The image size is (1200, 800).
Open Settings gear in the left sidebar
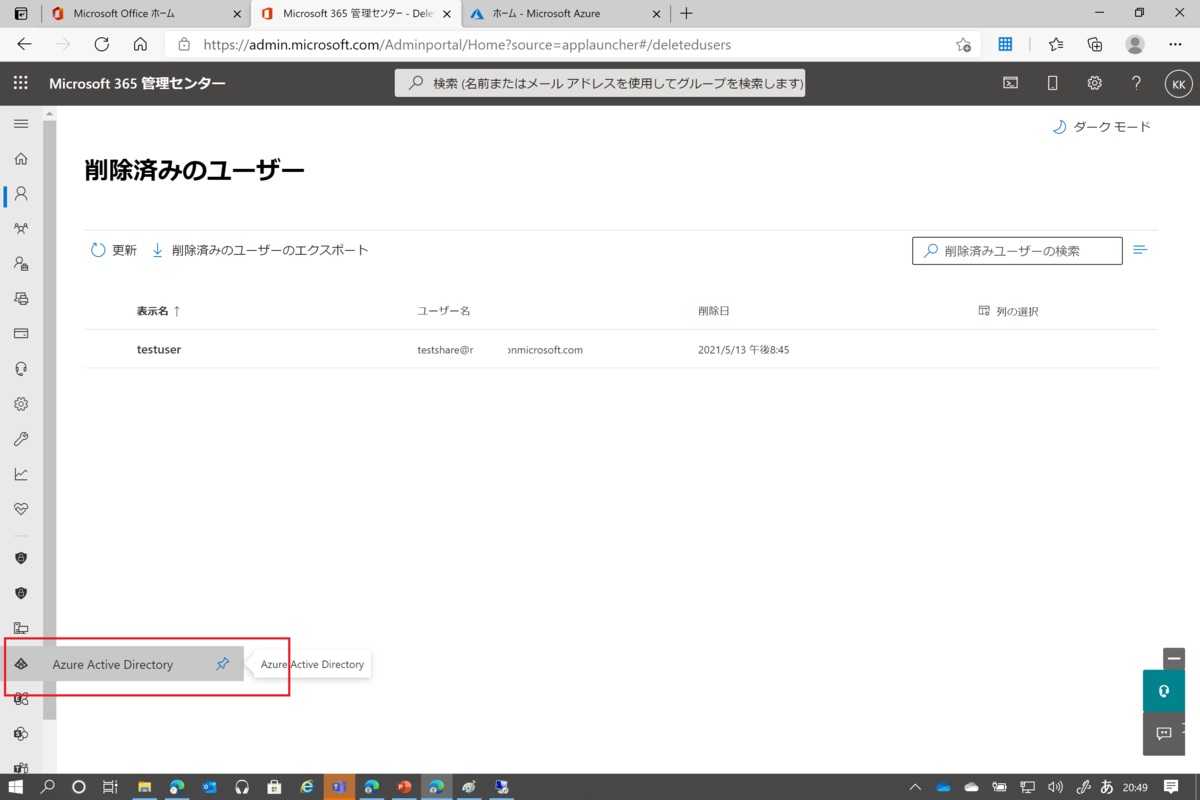pyautogui.click(x=21, y=404)
